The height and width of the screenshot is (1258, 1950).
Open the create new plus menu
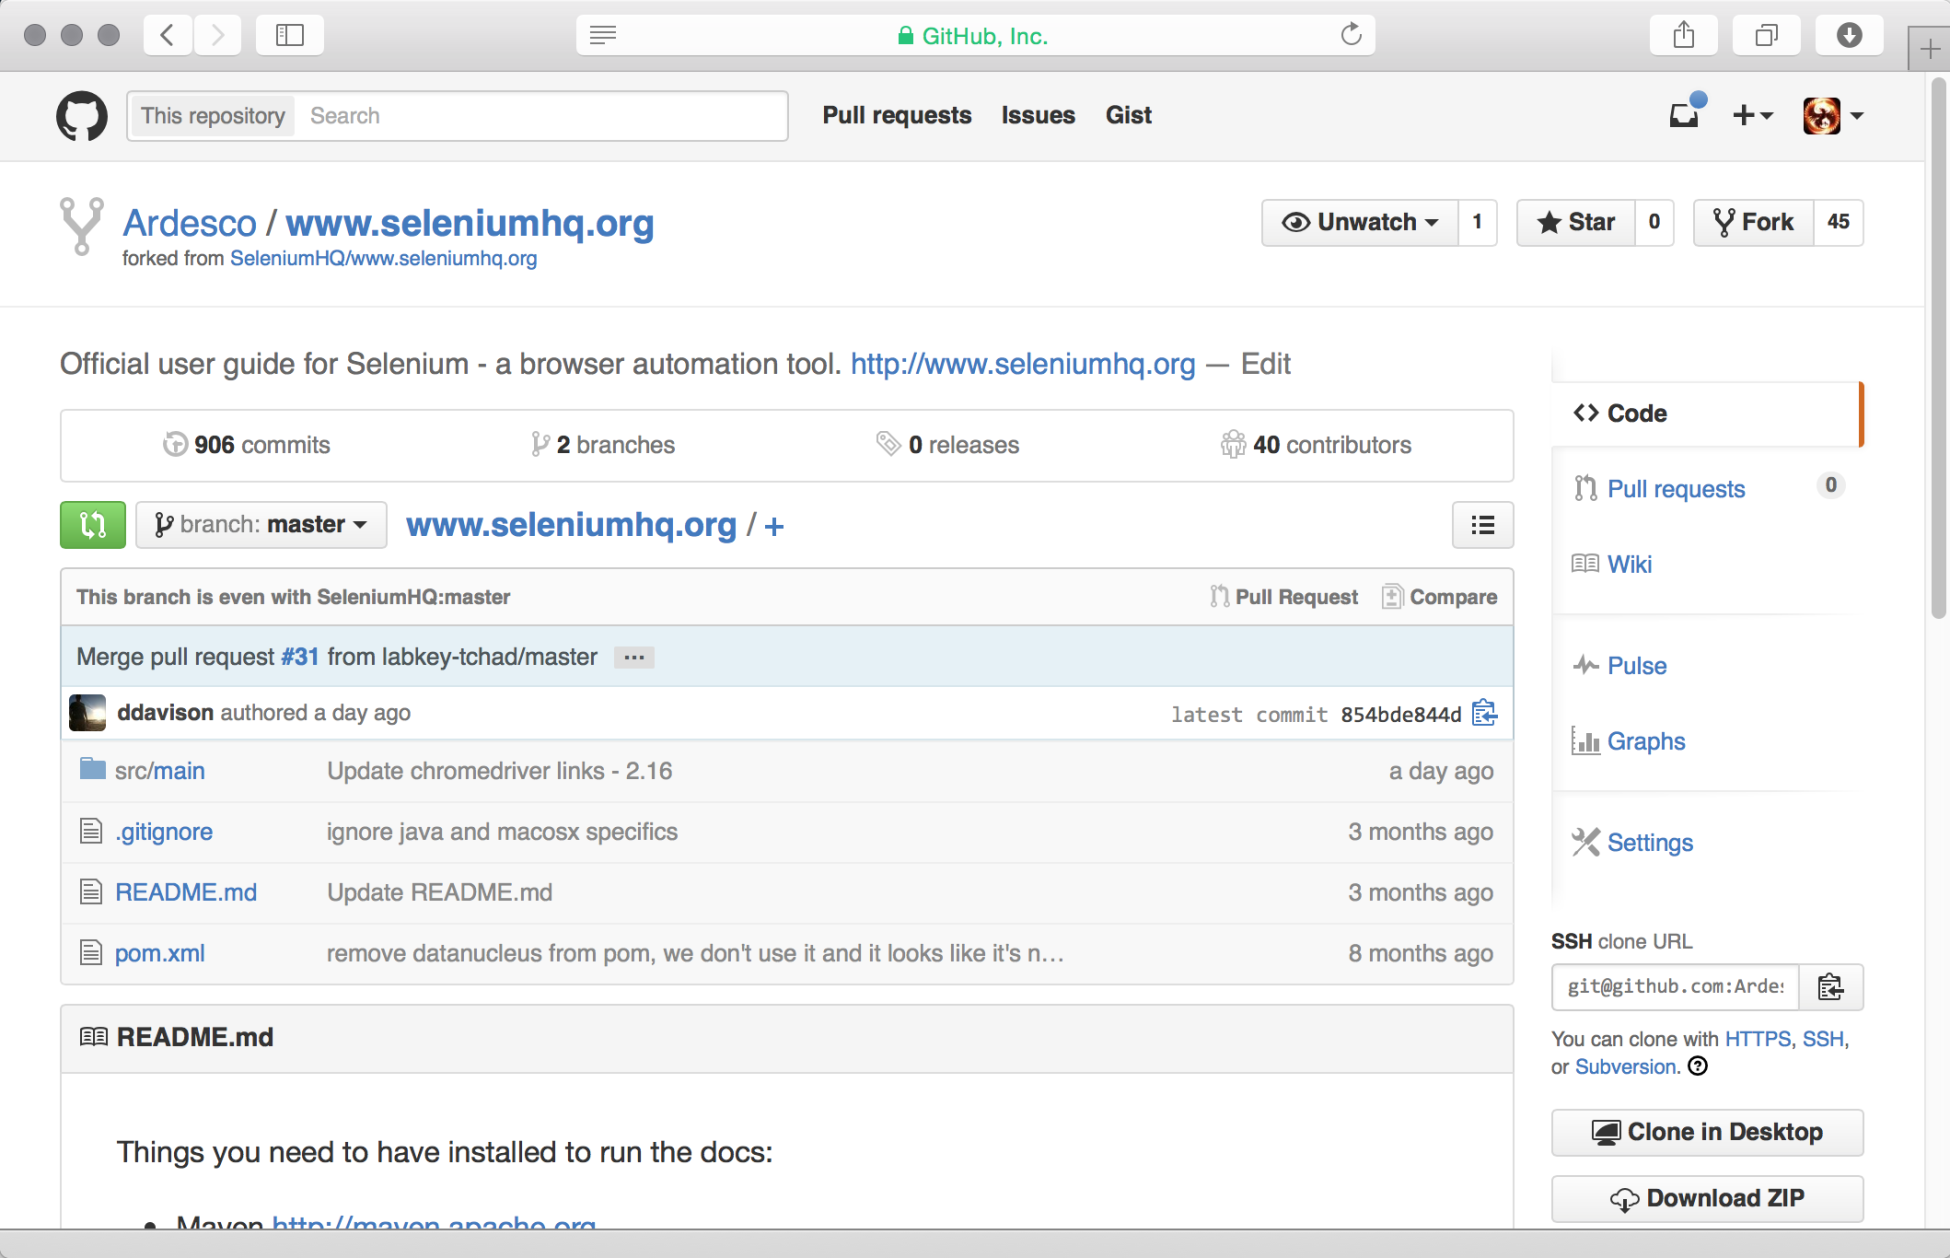1752,115
